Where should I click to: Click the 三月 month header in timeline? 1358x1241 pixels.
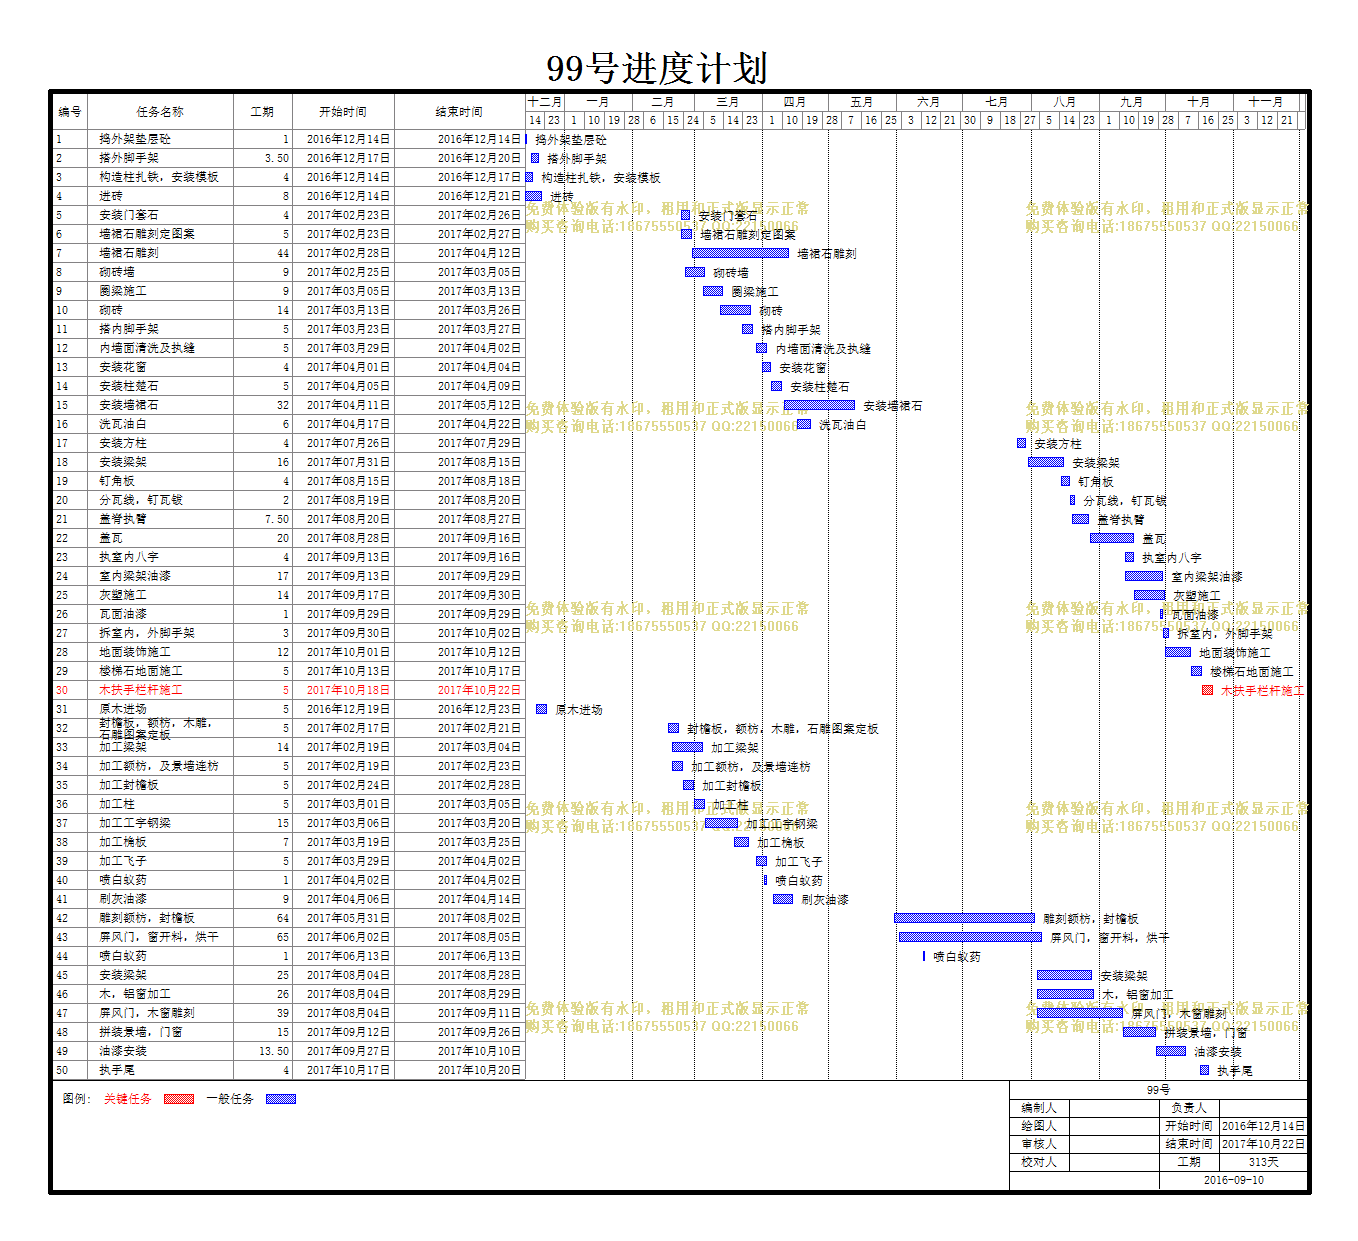click(x=728, y=102)
